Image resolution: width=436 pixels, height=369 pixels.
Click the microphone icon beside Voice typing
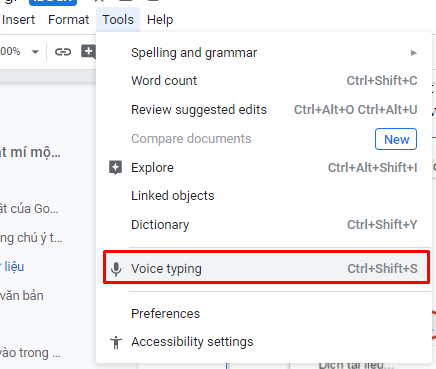116,269
